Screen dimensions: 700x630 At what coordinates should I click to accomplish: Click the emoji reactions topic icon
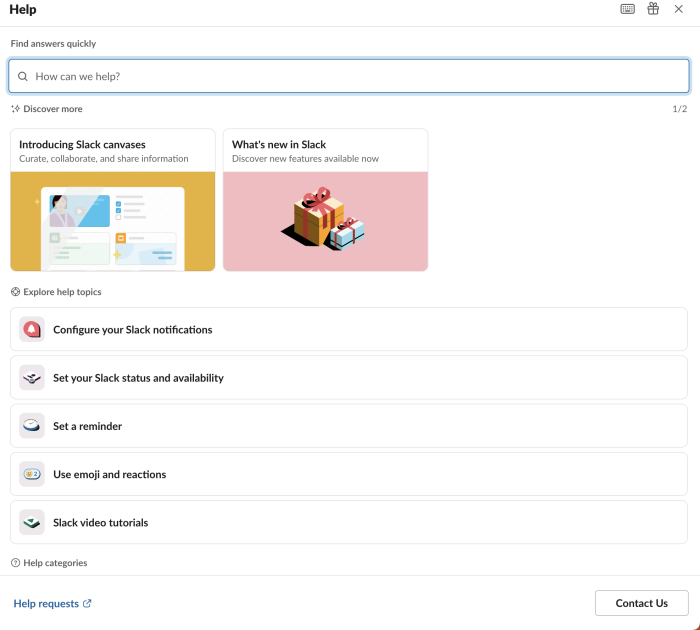tap(32, 474)
